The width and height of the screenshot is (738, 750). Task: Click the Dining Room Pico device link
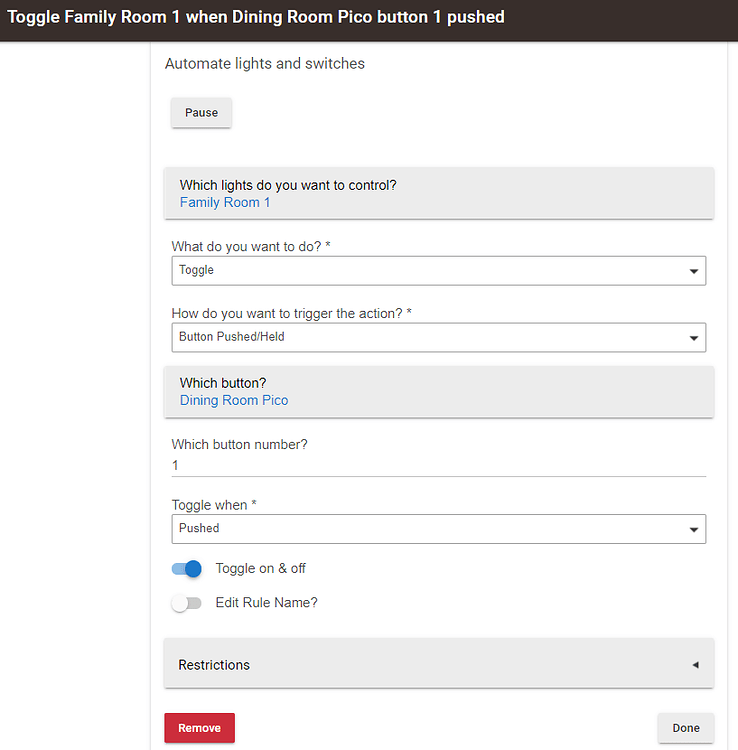pyautogui.click(x=234, y=400)
